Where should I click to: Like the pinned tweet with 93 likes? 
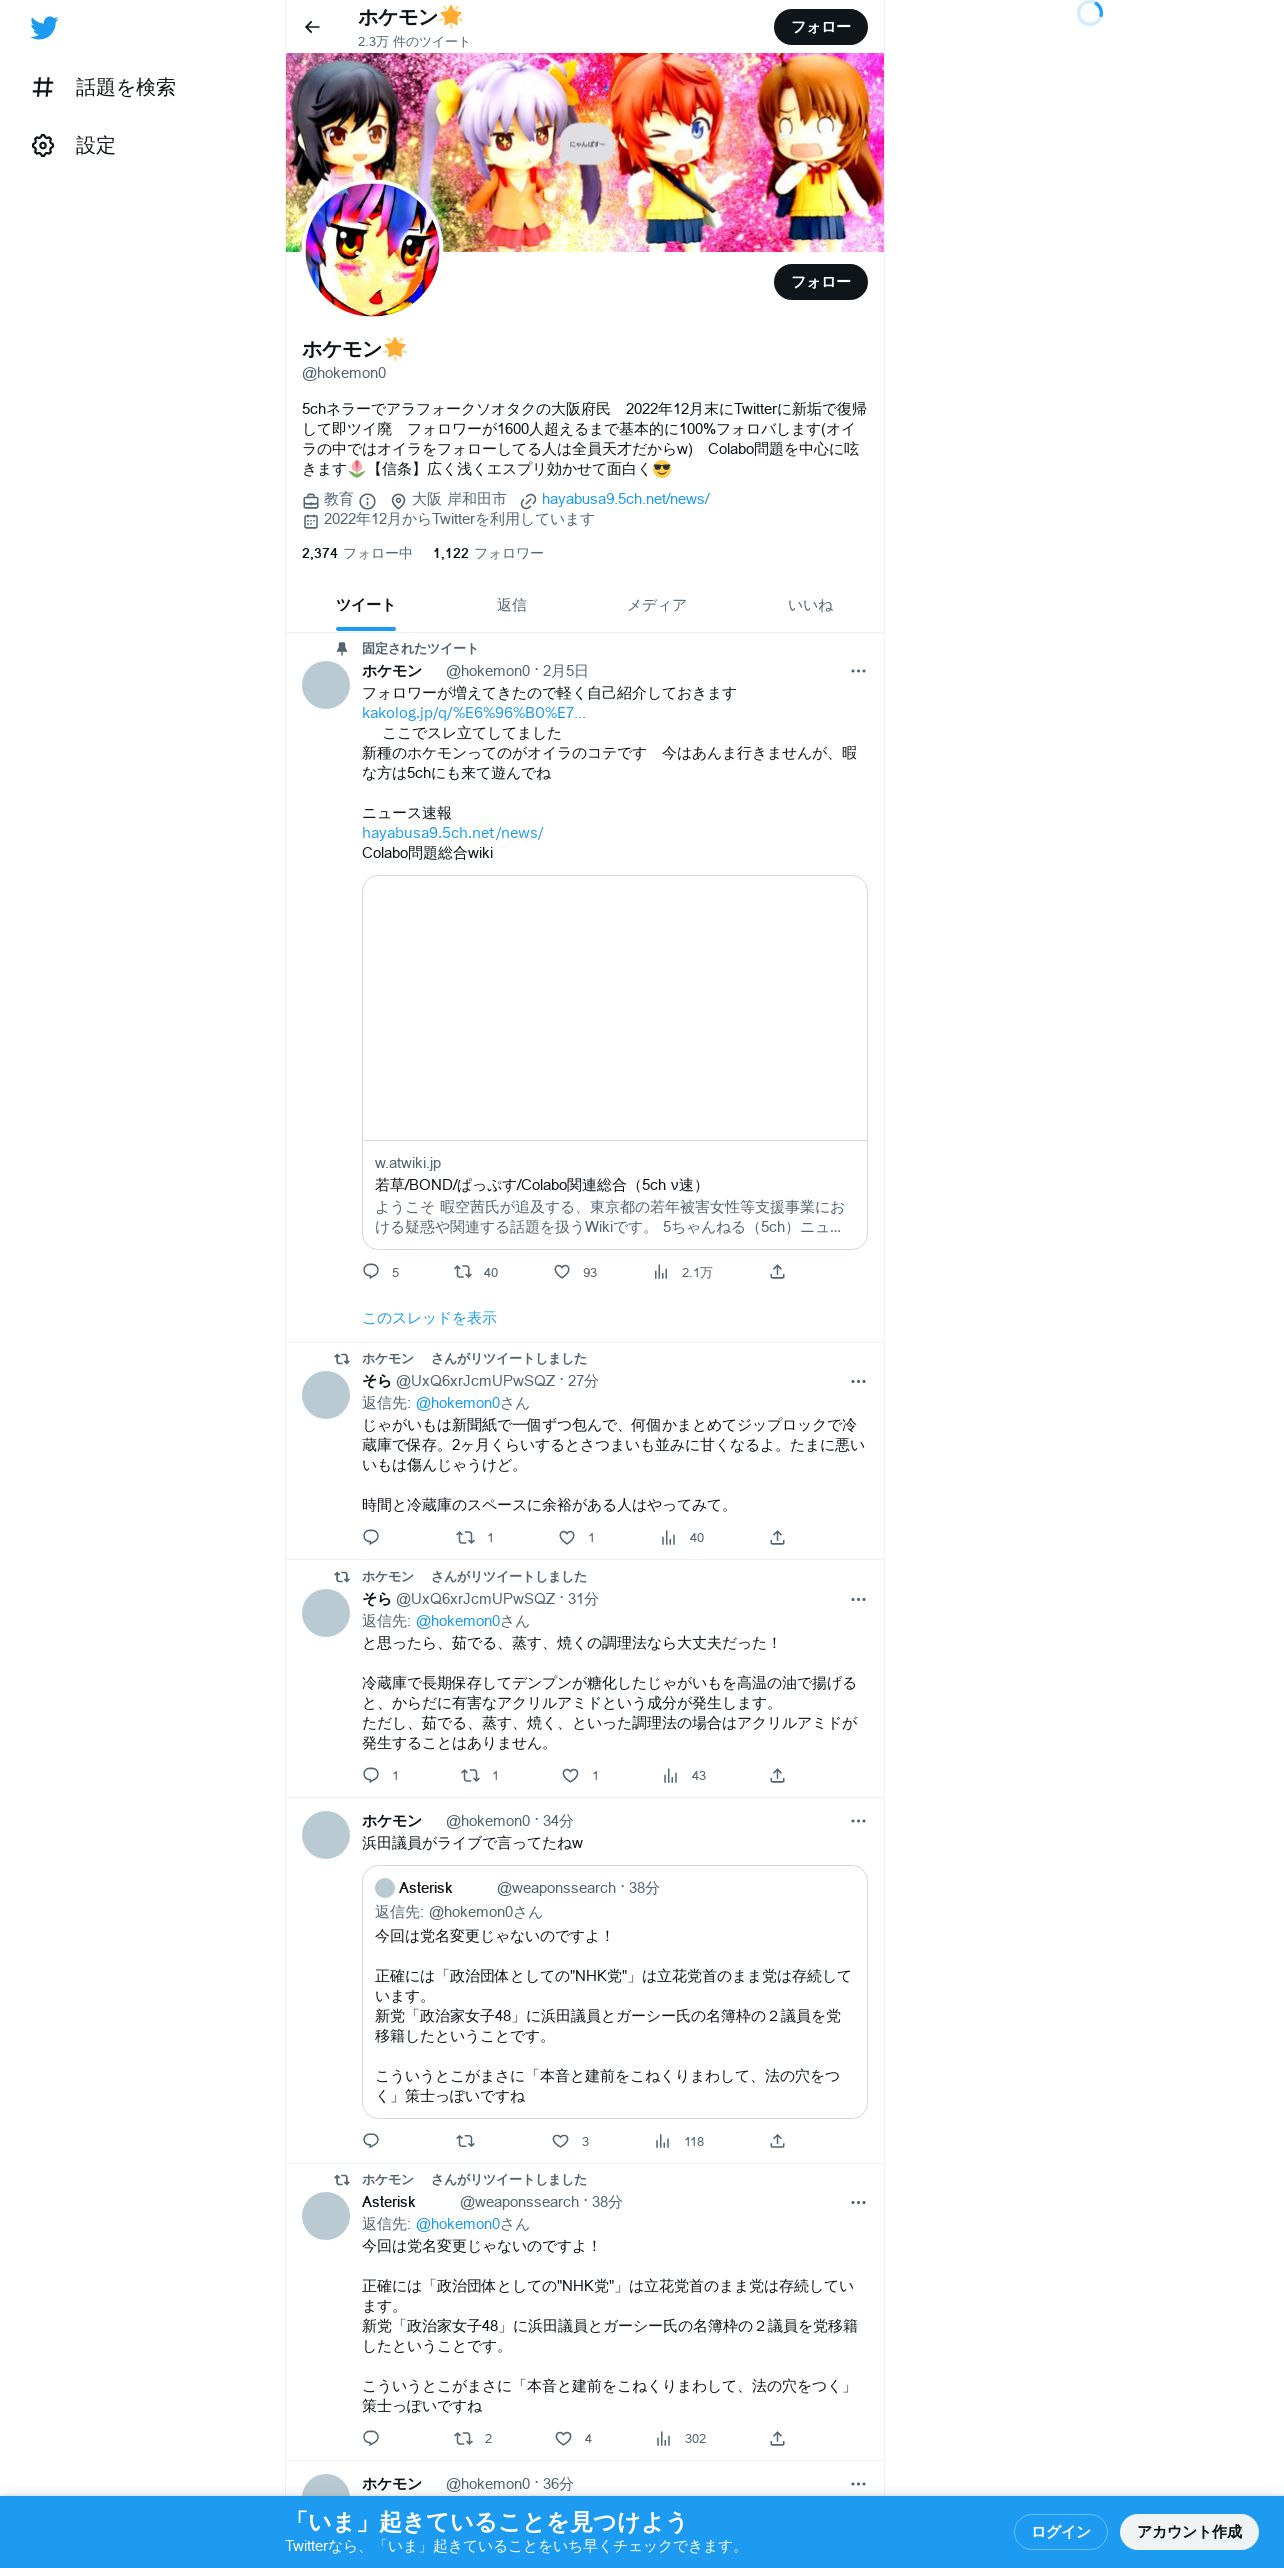click(x=562, y=1271)
